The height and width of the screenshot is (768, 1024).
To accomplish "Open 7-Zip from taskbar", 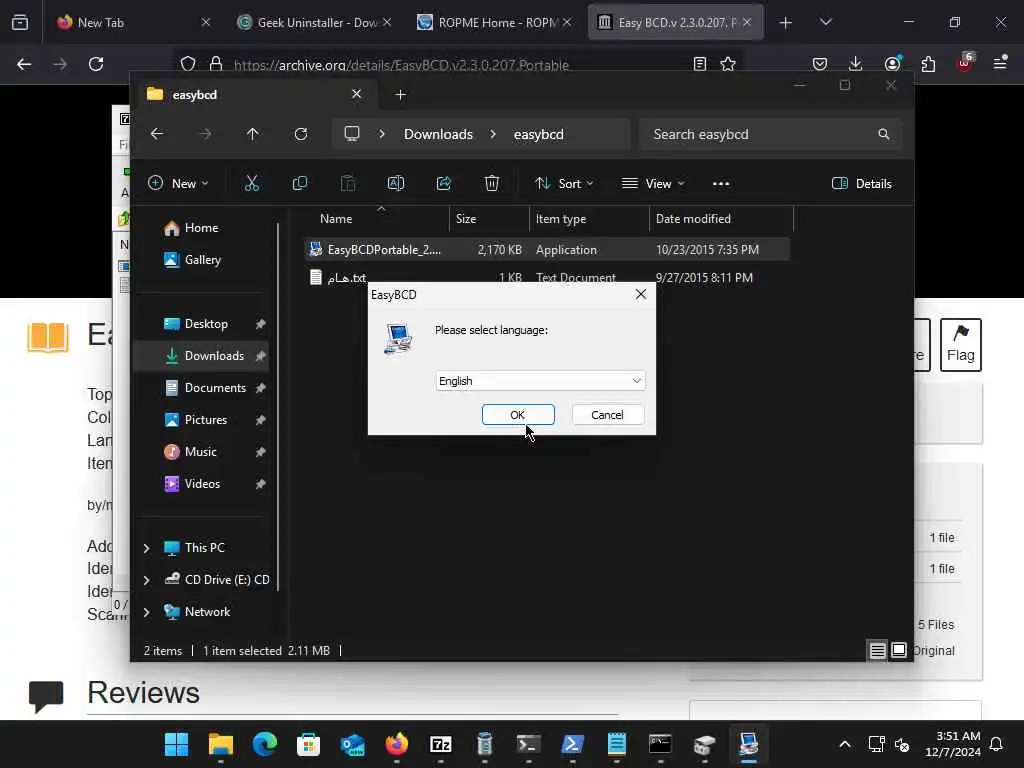I will pos(441,744).
